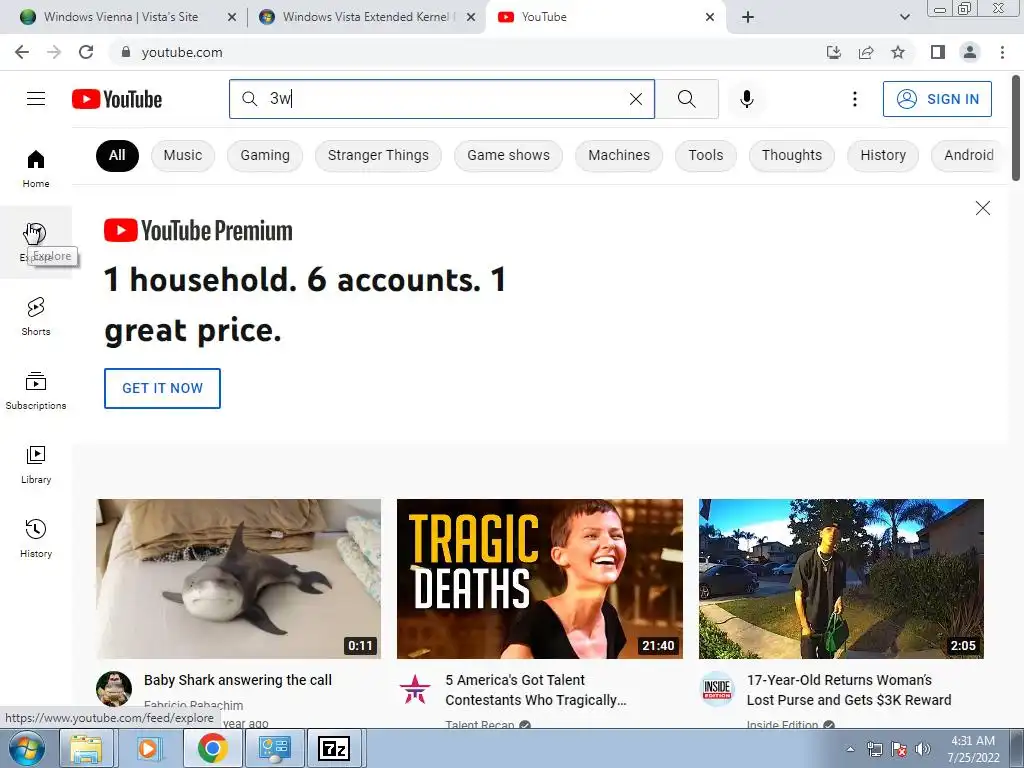
Task: Open Subscriptions in the sidebar
Action: [x=36, y=391]
